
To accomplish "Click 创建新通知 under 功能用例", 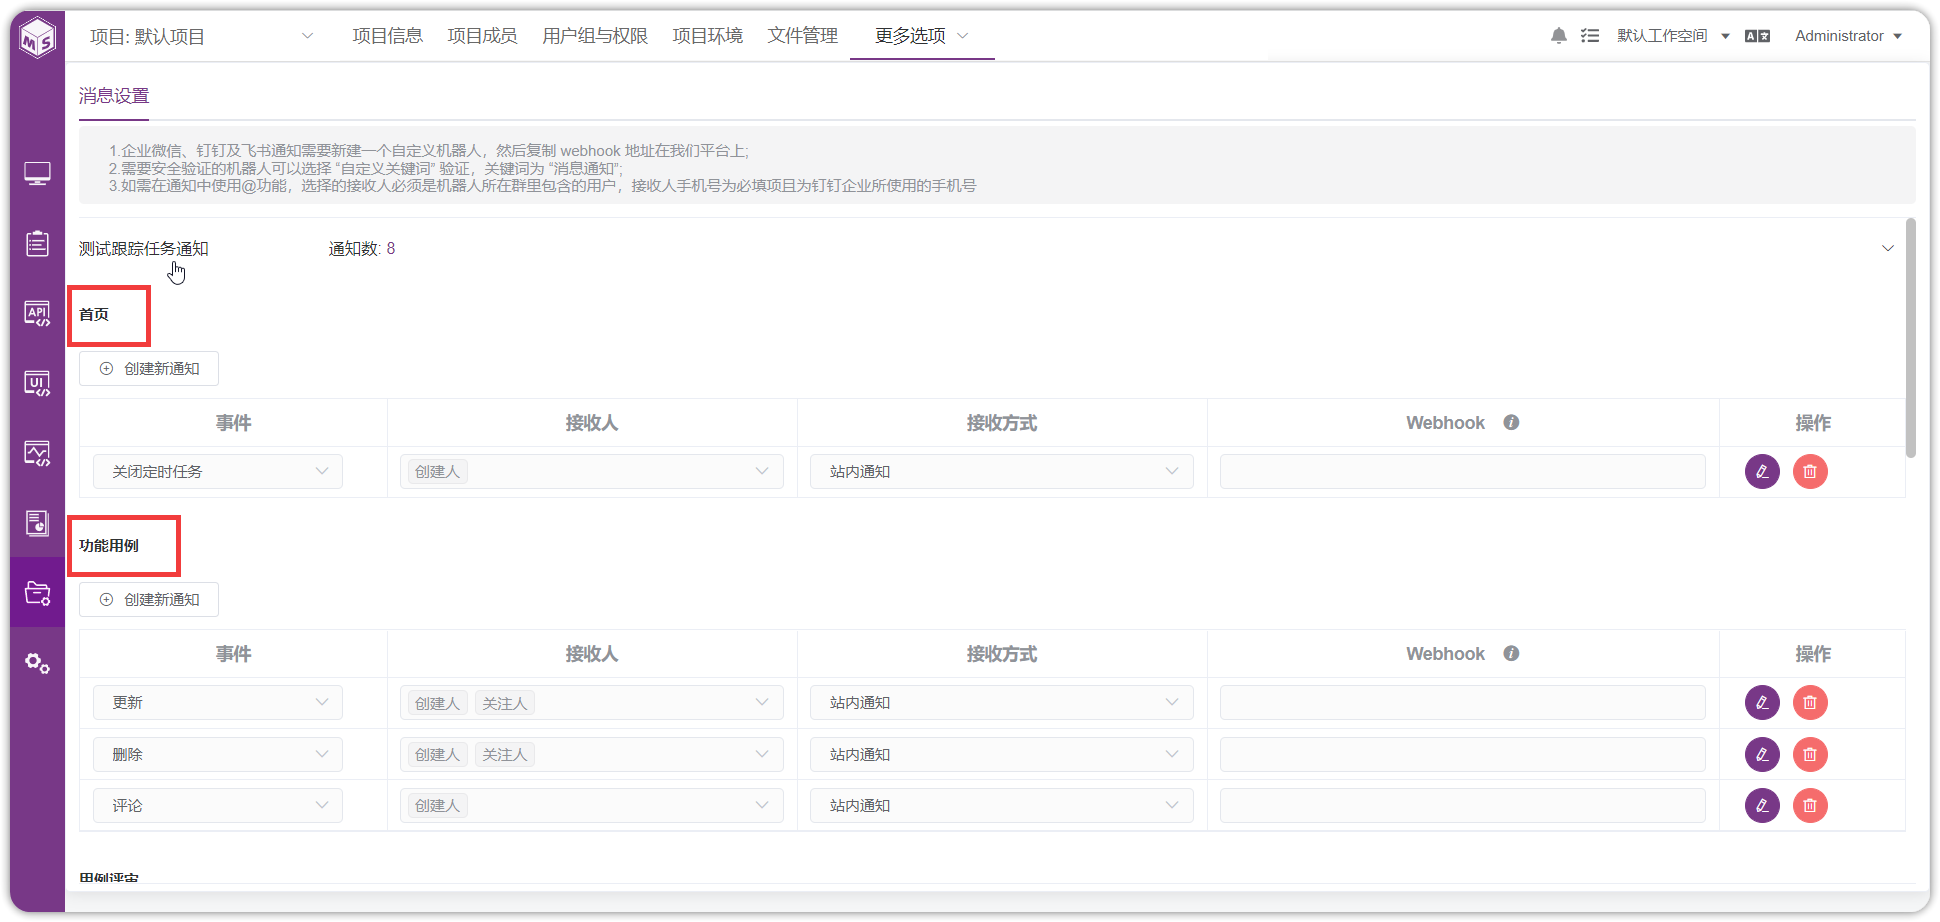I will [149, 599].
